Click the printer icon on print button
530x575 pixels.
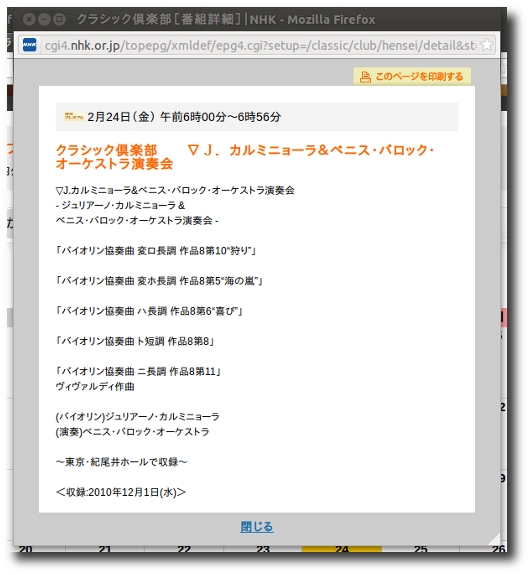365,77
